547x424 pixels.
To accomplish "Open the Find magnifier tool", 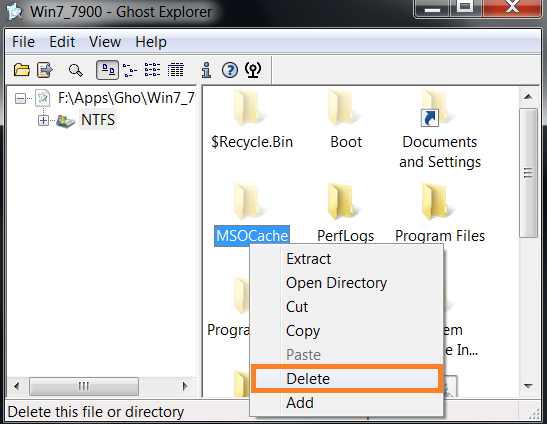I will click(75, 70).
